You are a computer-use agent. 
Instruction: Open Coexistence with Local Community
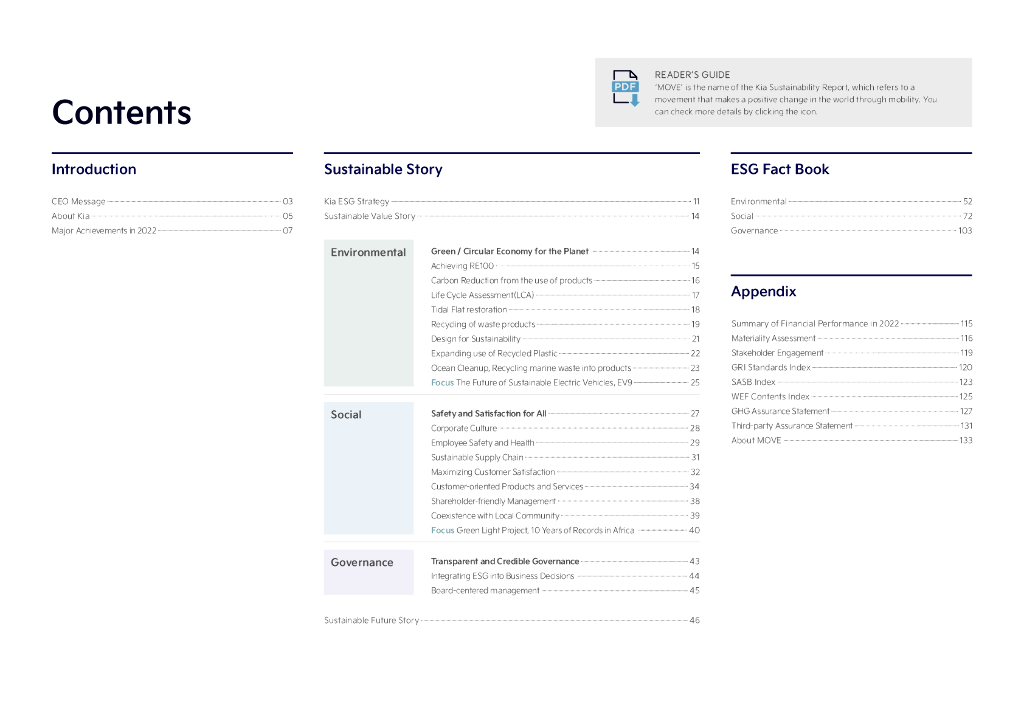565,516
